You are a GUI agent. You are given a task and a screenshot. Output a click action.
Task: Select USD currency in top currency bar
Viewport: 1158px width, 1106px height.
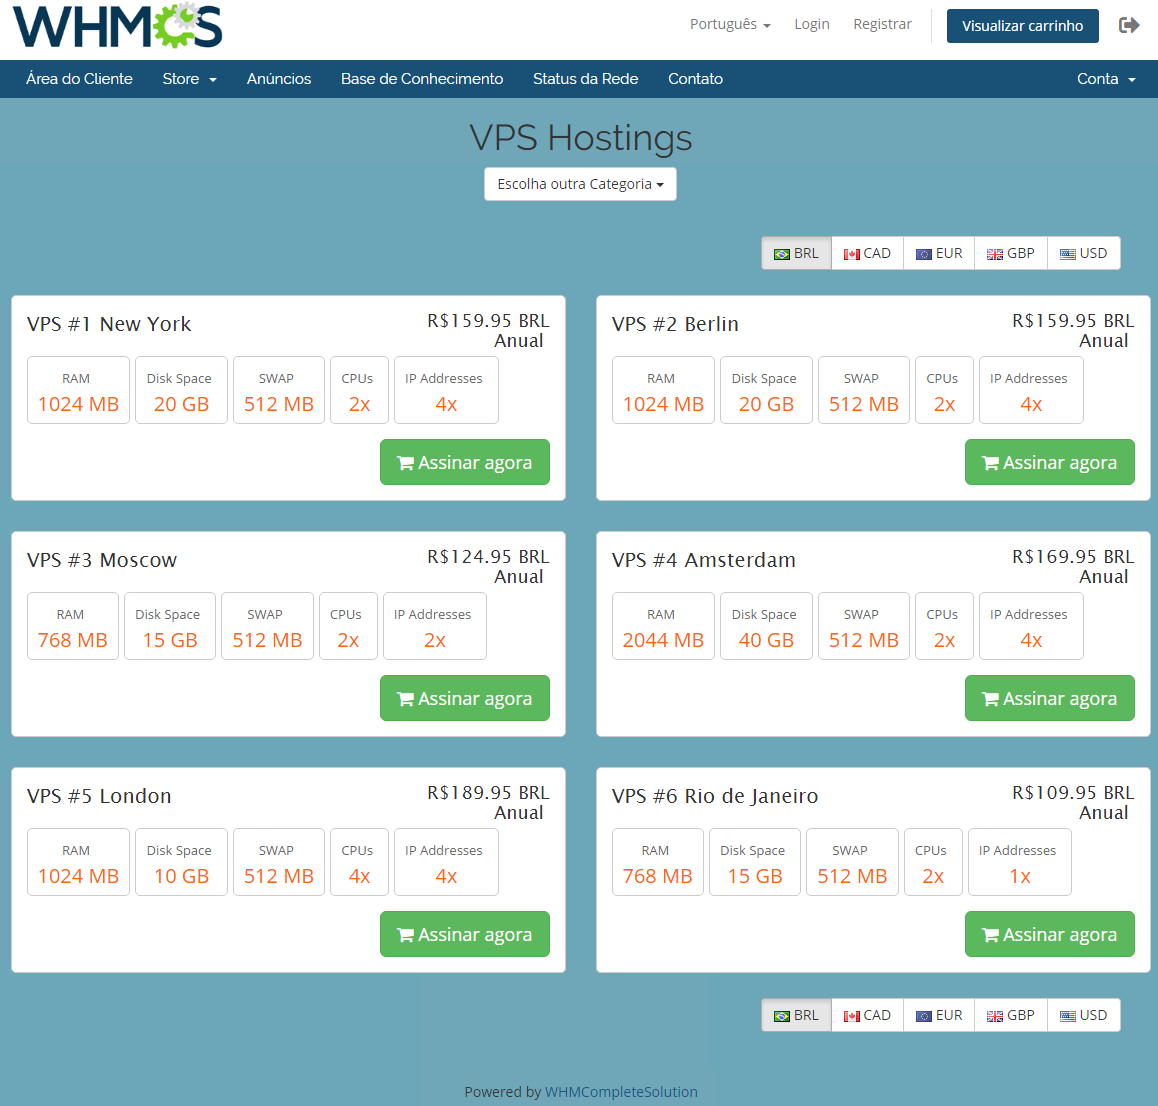[x=1083, y=253]
